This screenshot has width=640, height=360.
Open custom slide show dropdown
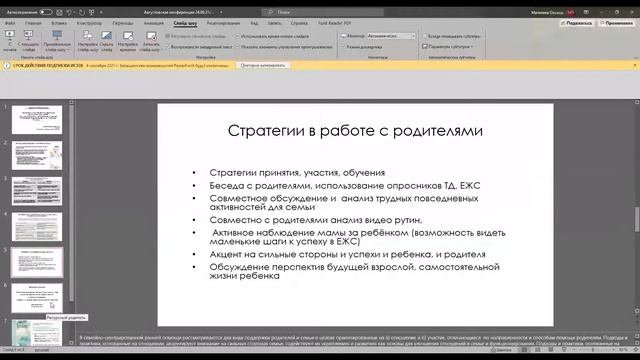click(57, 41)
